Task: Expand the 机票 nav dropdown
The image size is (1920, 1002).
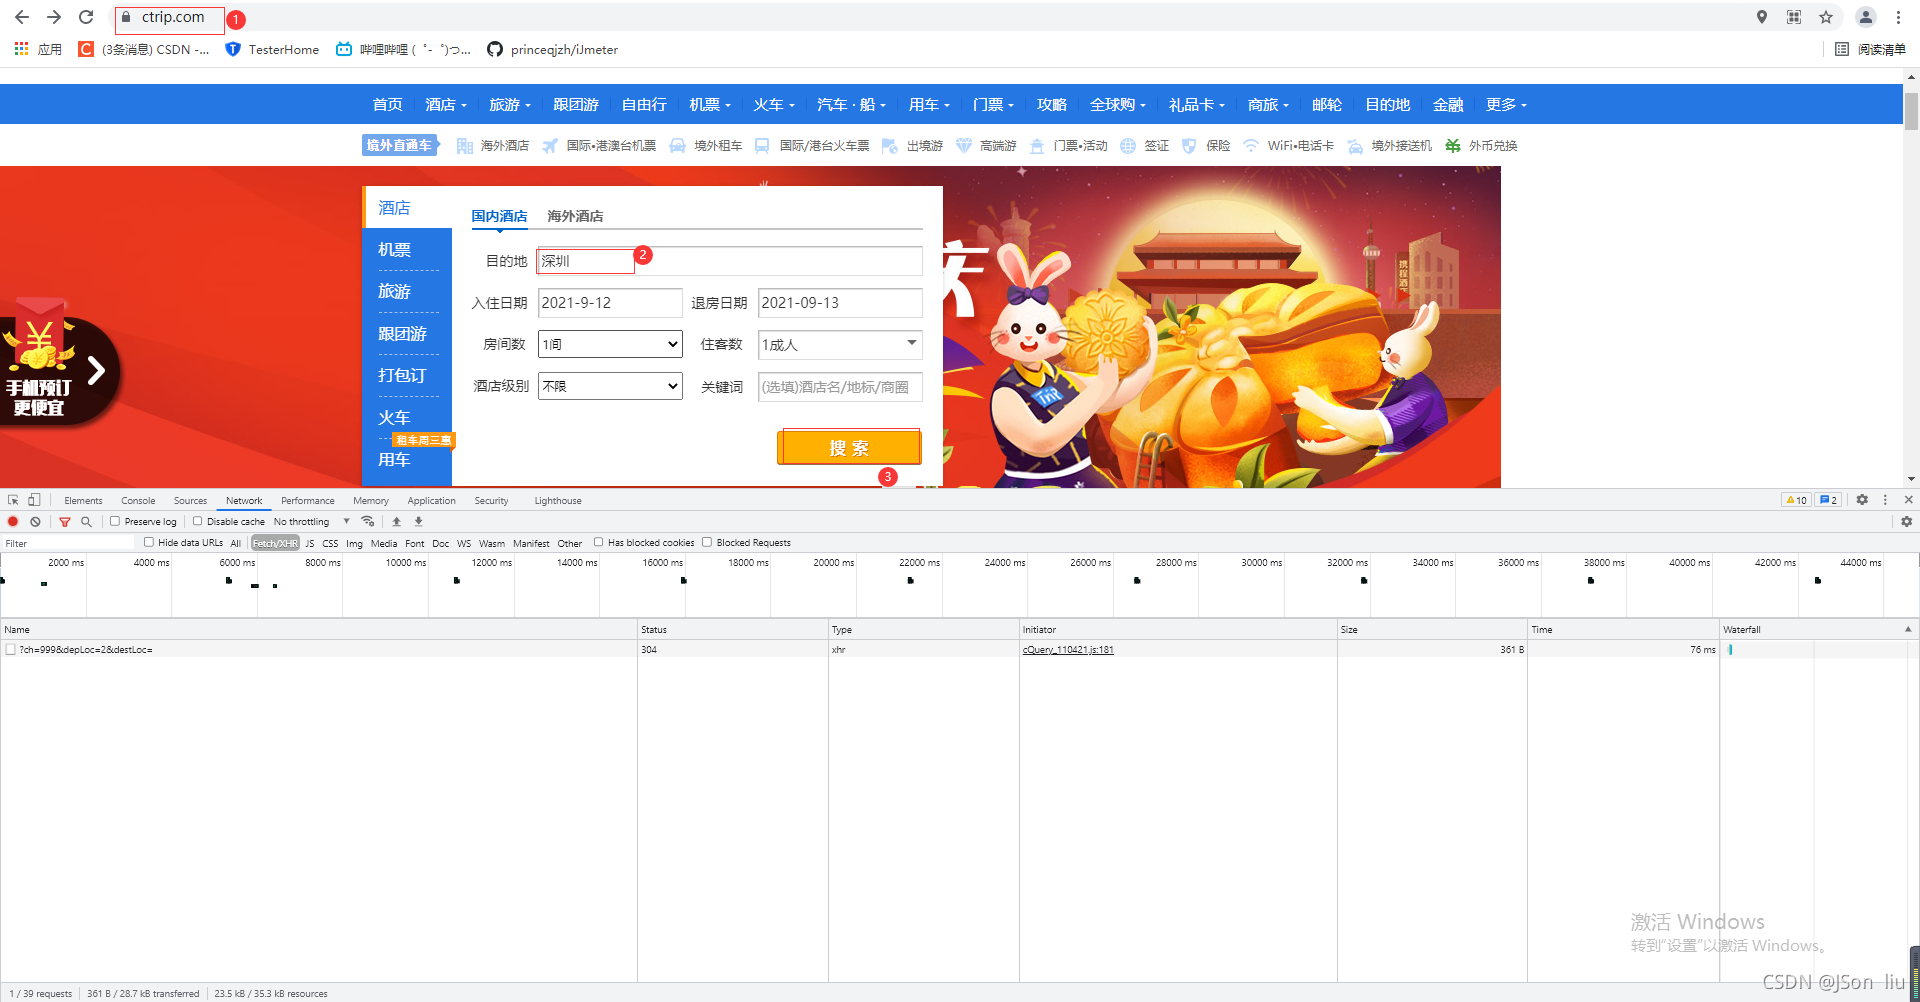Action: [710, 105]
